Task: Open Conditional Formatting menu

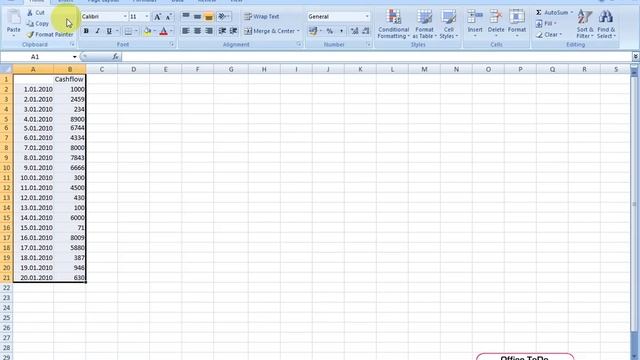Action: click(x=393, y=24)
